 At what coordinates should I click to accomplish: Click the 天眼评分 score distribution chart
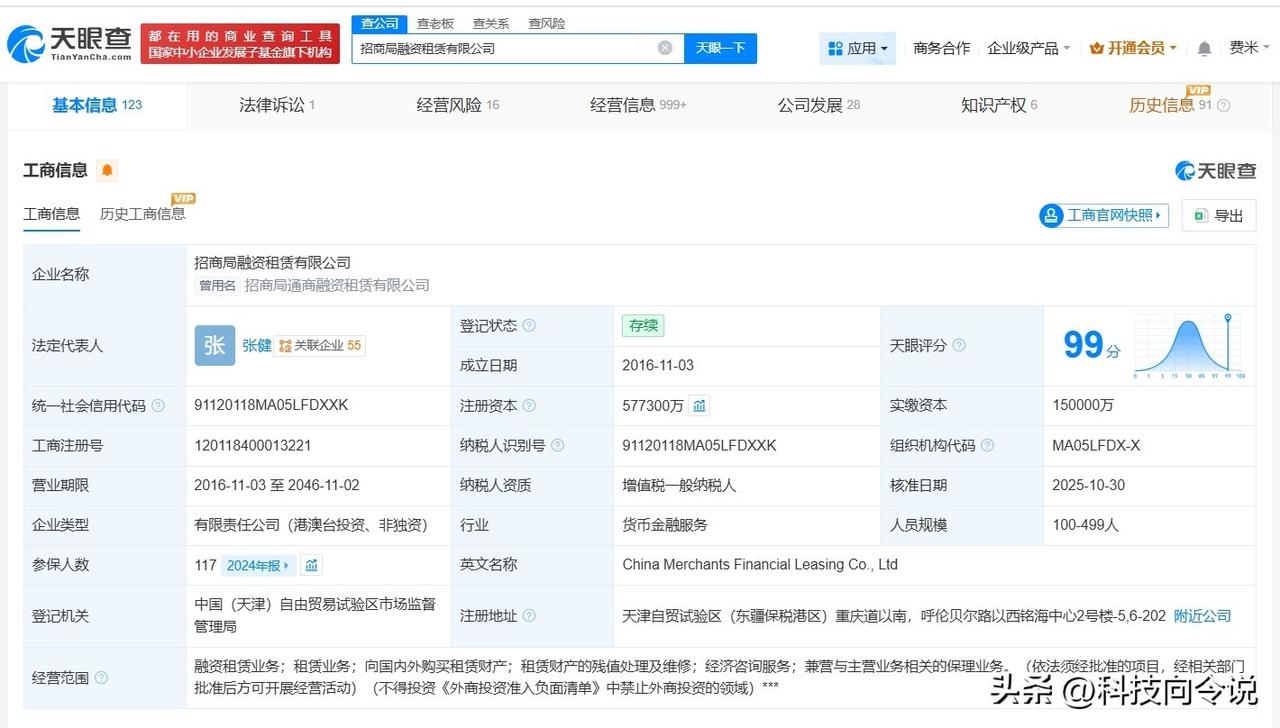tap(1189, 346)
